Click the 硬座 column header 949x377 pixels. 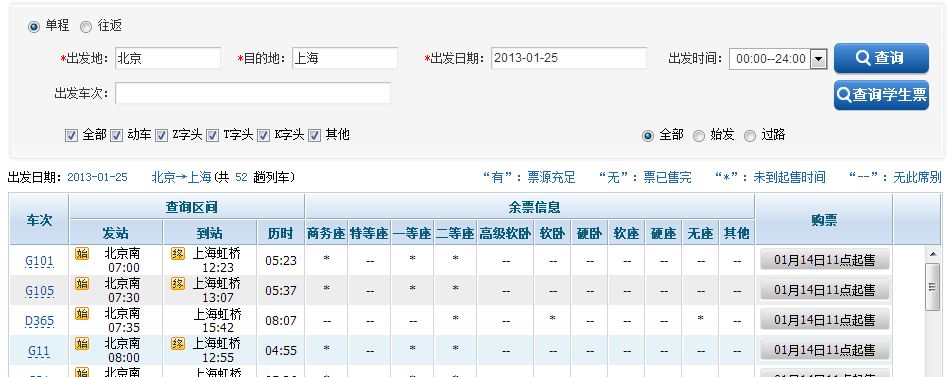[x=663, y=233]
